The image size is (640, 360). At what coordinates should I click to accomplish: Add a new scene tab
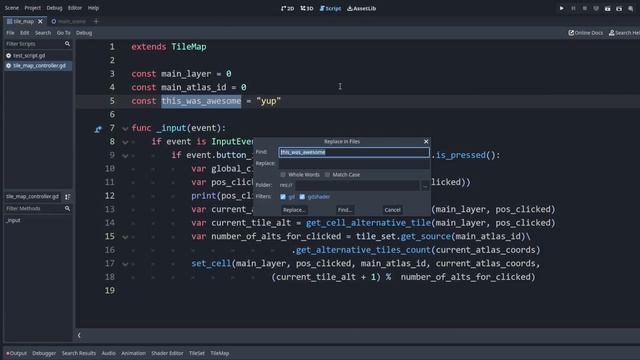(96, 21)
